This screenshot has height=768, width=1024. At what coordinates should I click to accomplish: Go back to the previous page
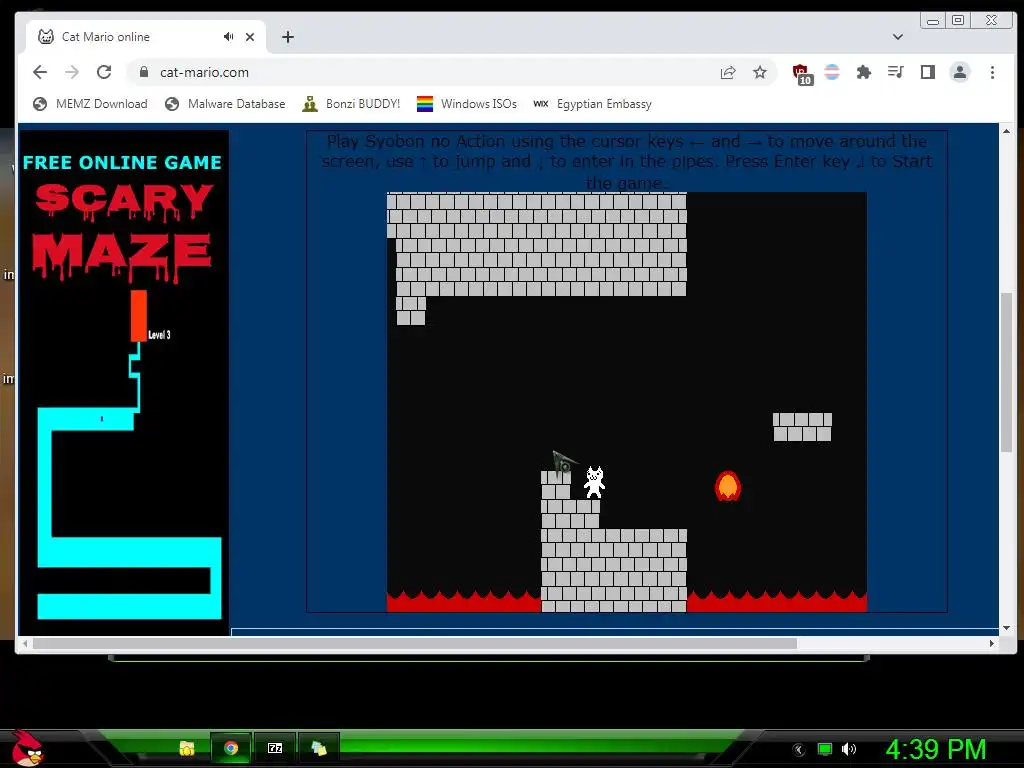(x=40, y=72)
